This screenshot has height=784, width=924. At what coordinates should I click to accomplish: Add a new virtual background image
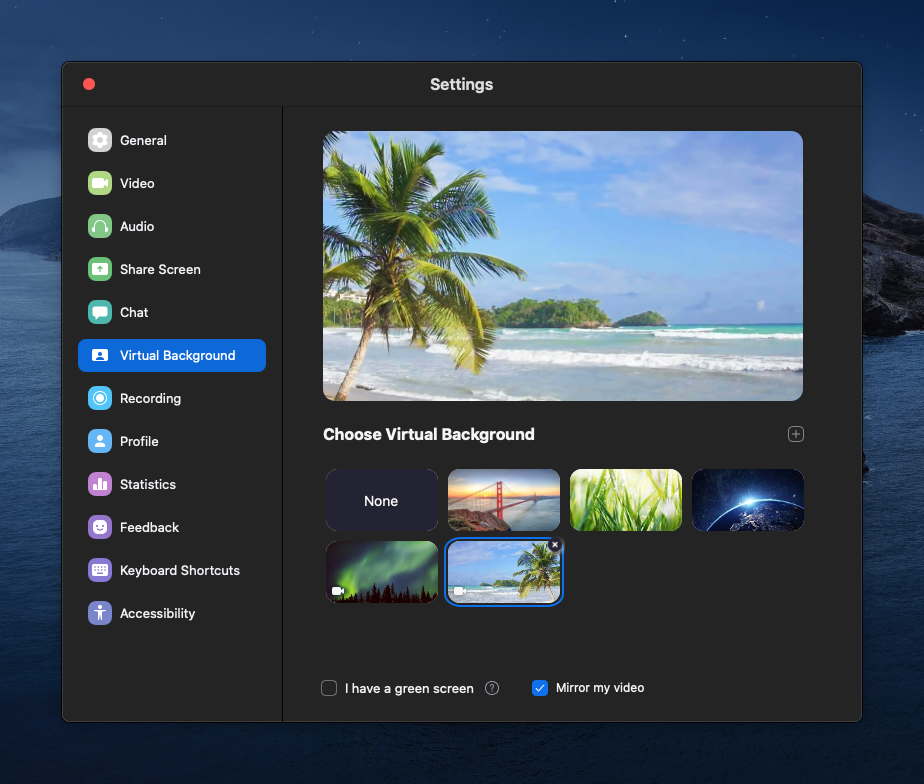tap(796, 434)
